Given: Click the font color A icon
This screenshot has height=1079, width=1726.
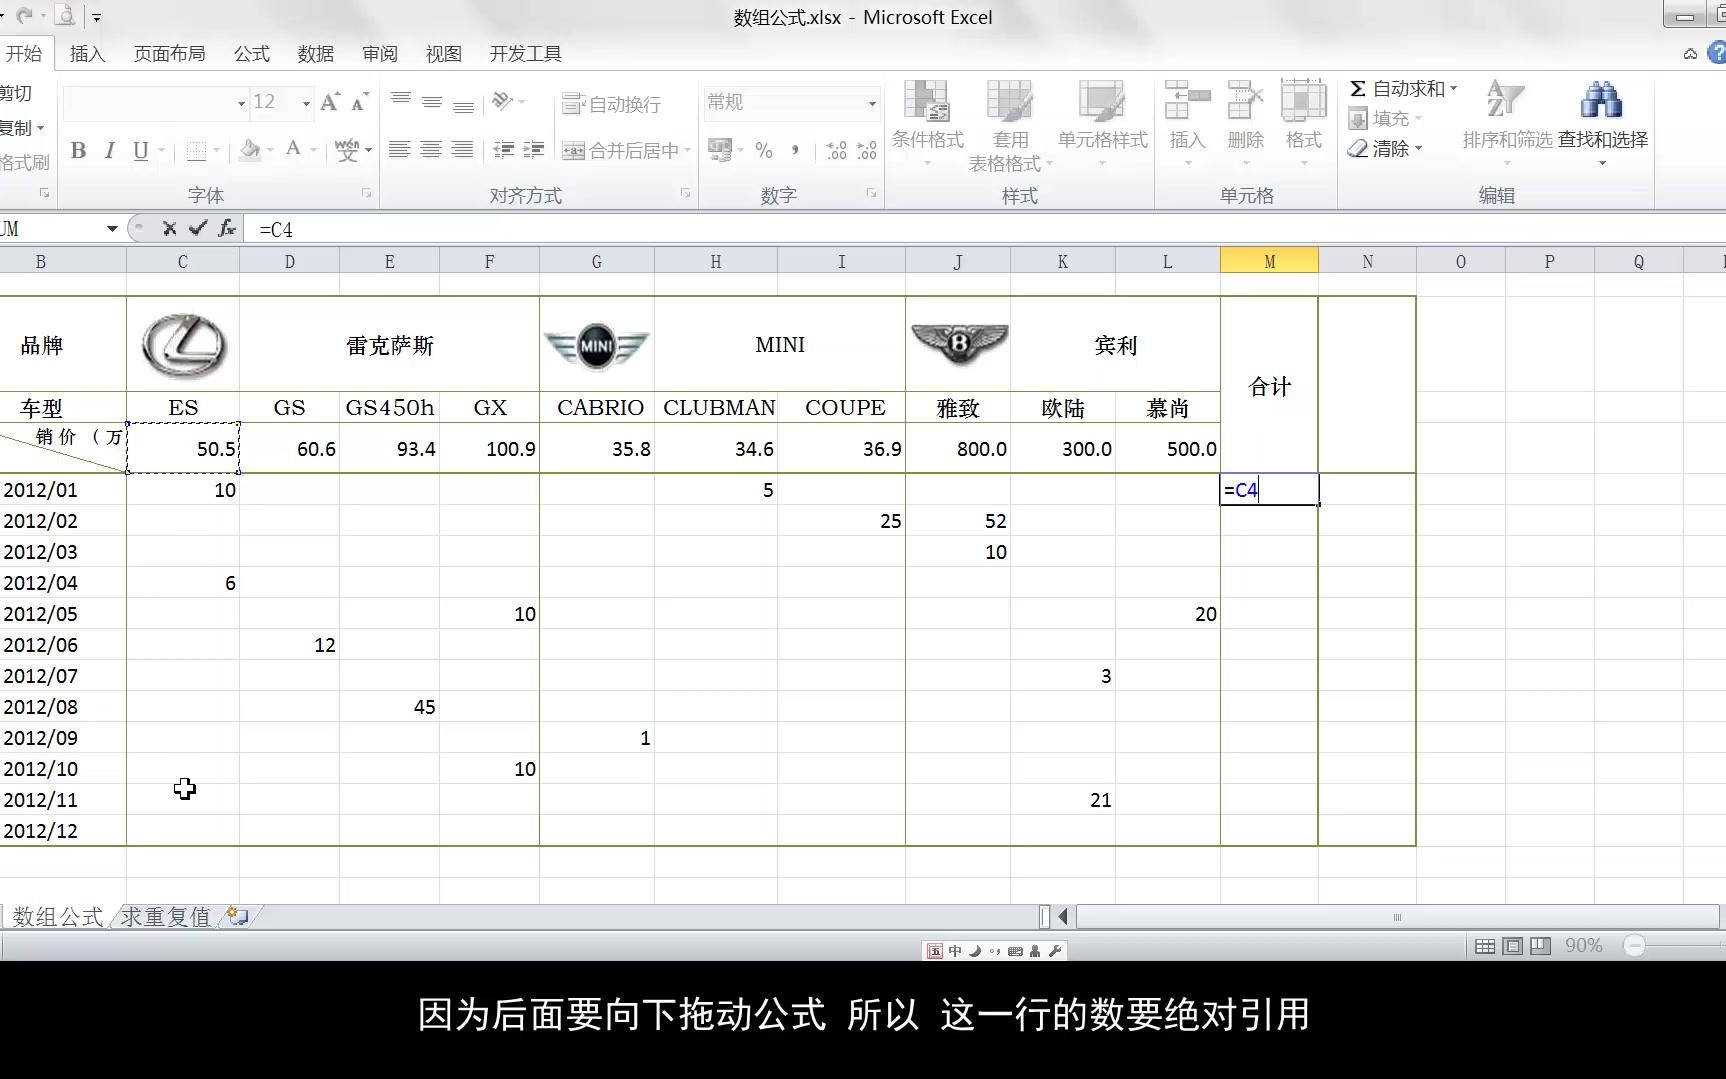Looking at the screenshot, I should tap(293, 150).
